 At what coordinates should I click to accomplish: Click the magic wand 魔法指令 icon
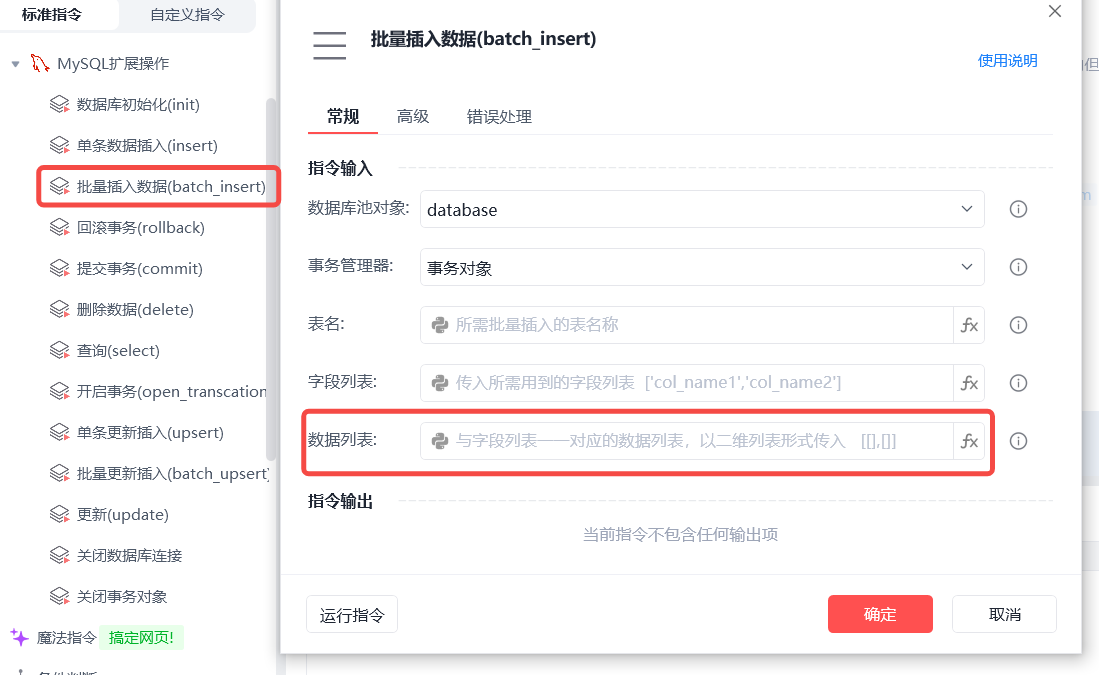click(20, 637)
